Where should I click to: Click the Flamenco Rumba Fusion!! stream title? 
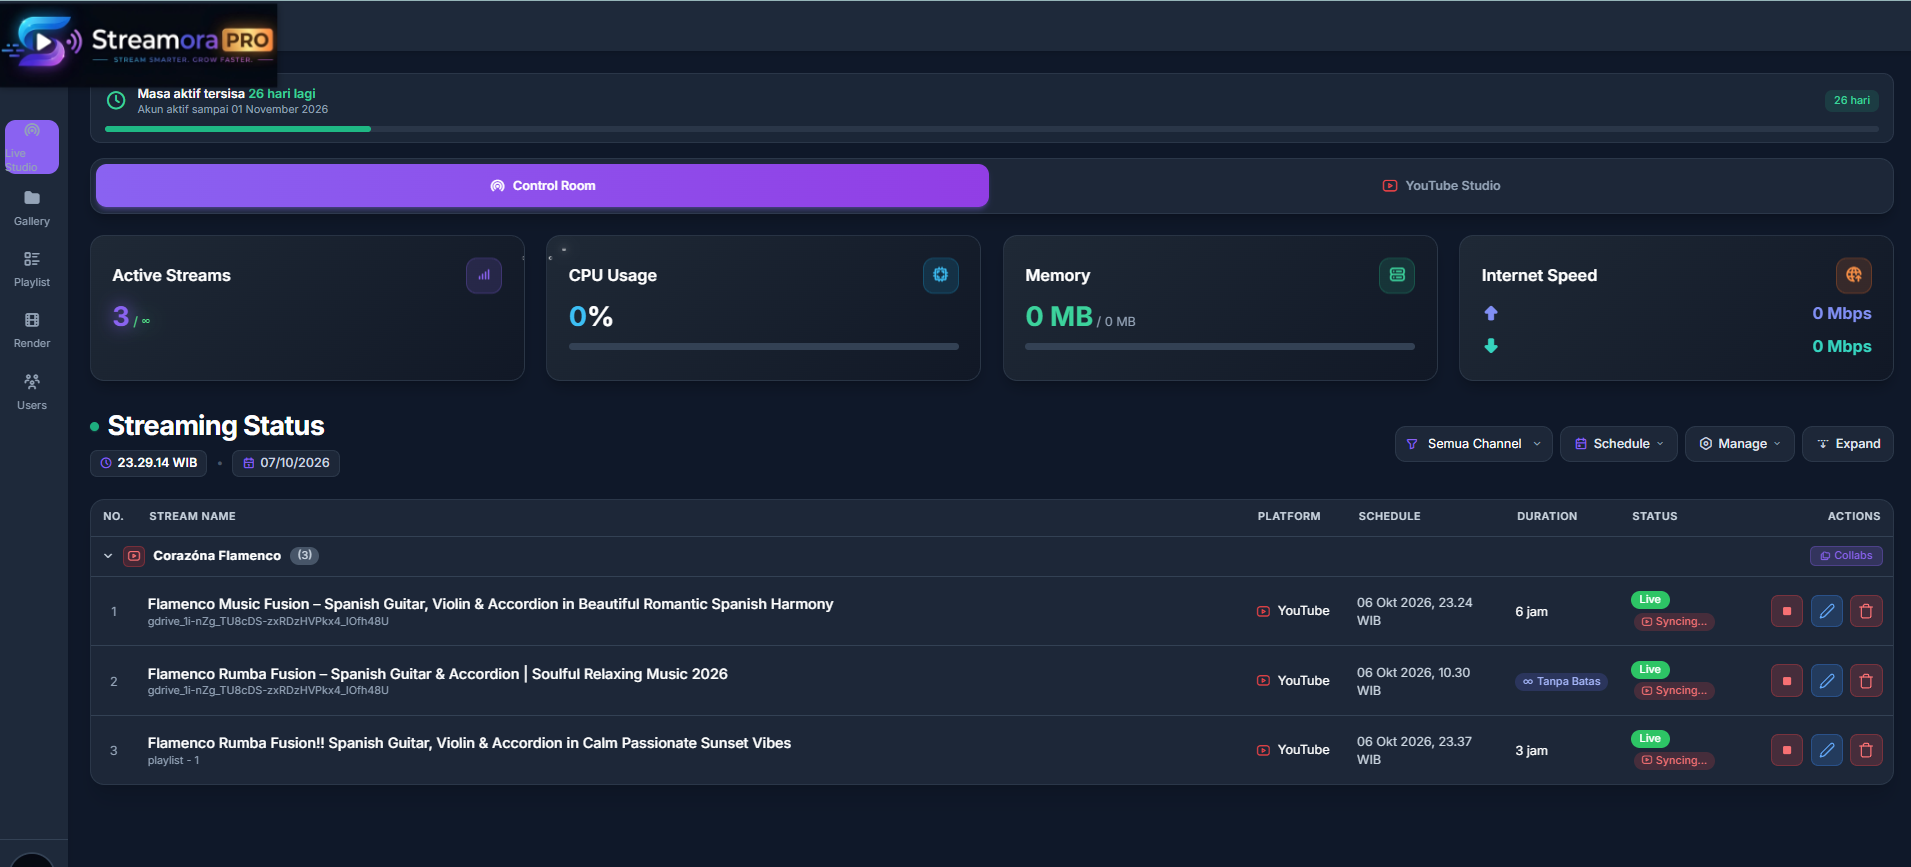click(x=469, y=743)
